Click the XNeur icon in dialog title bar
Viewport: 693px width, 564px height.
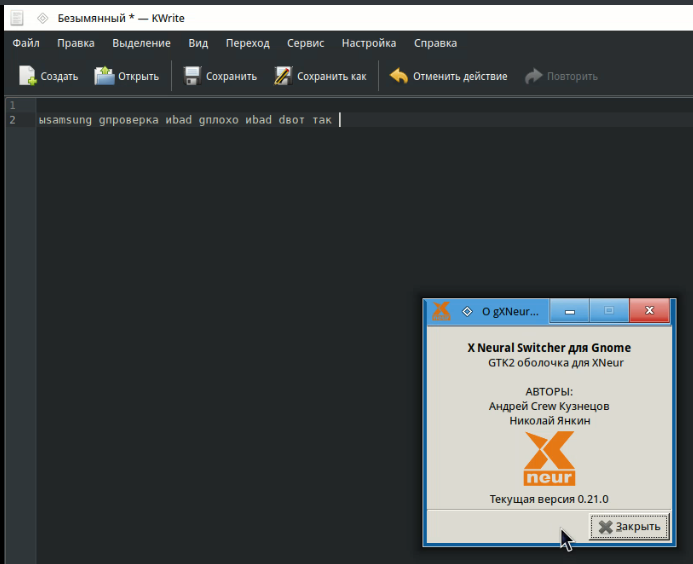pyautogui.click(x=441, y=311)
